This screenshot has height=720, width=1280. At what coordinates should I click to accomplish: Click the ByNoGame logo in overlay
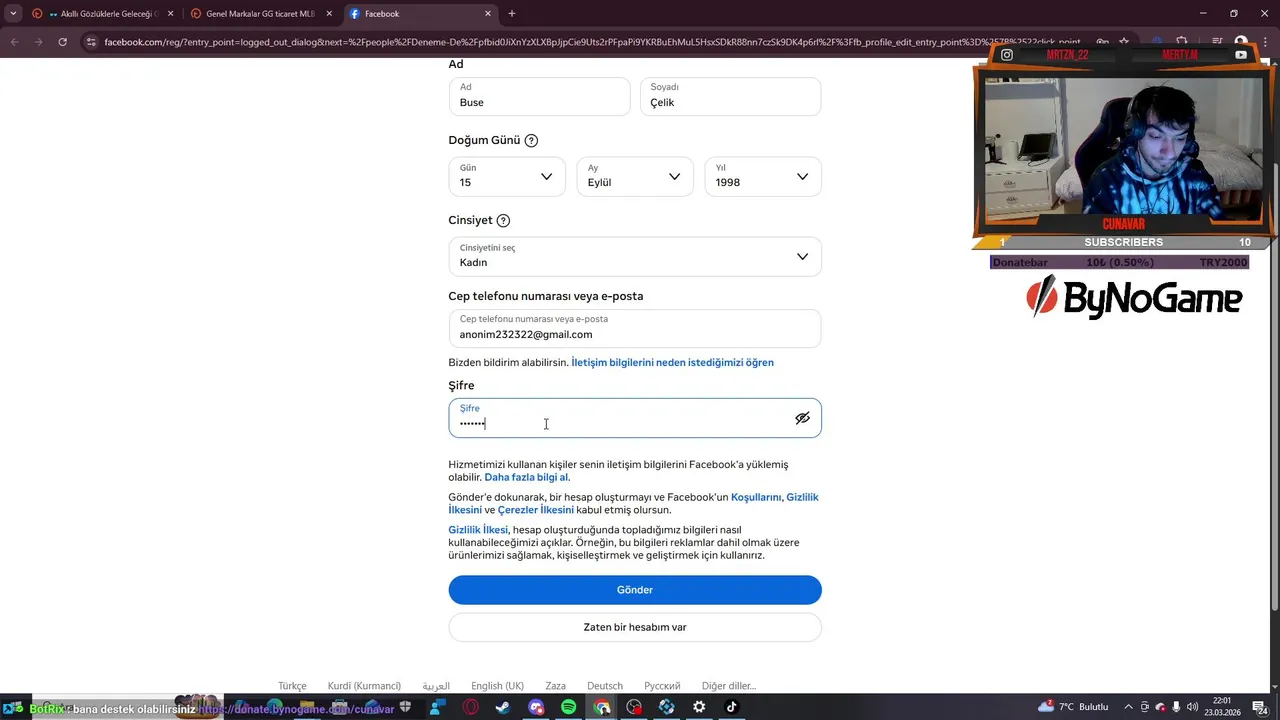point(1134,297)
